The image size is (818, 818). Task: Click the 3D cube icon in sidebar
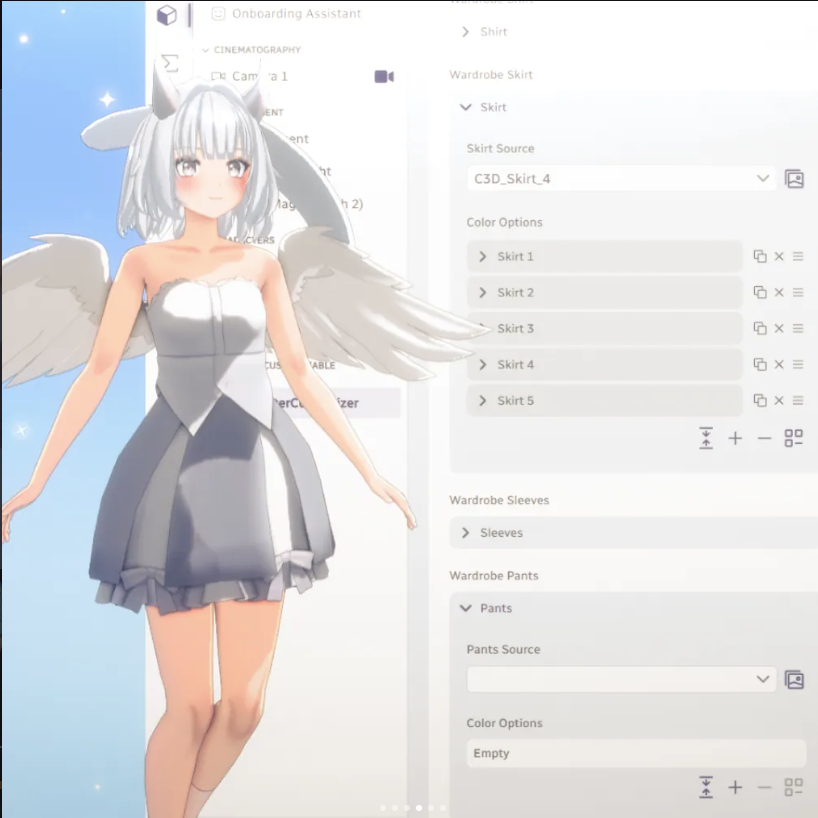click(167, 15)
